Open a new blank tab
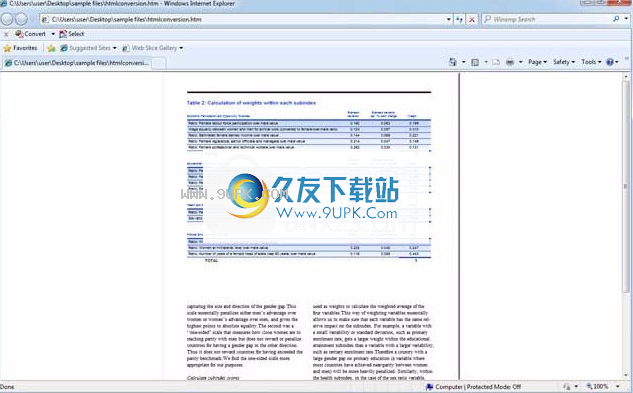 [x=159, y=63]
